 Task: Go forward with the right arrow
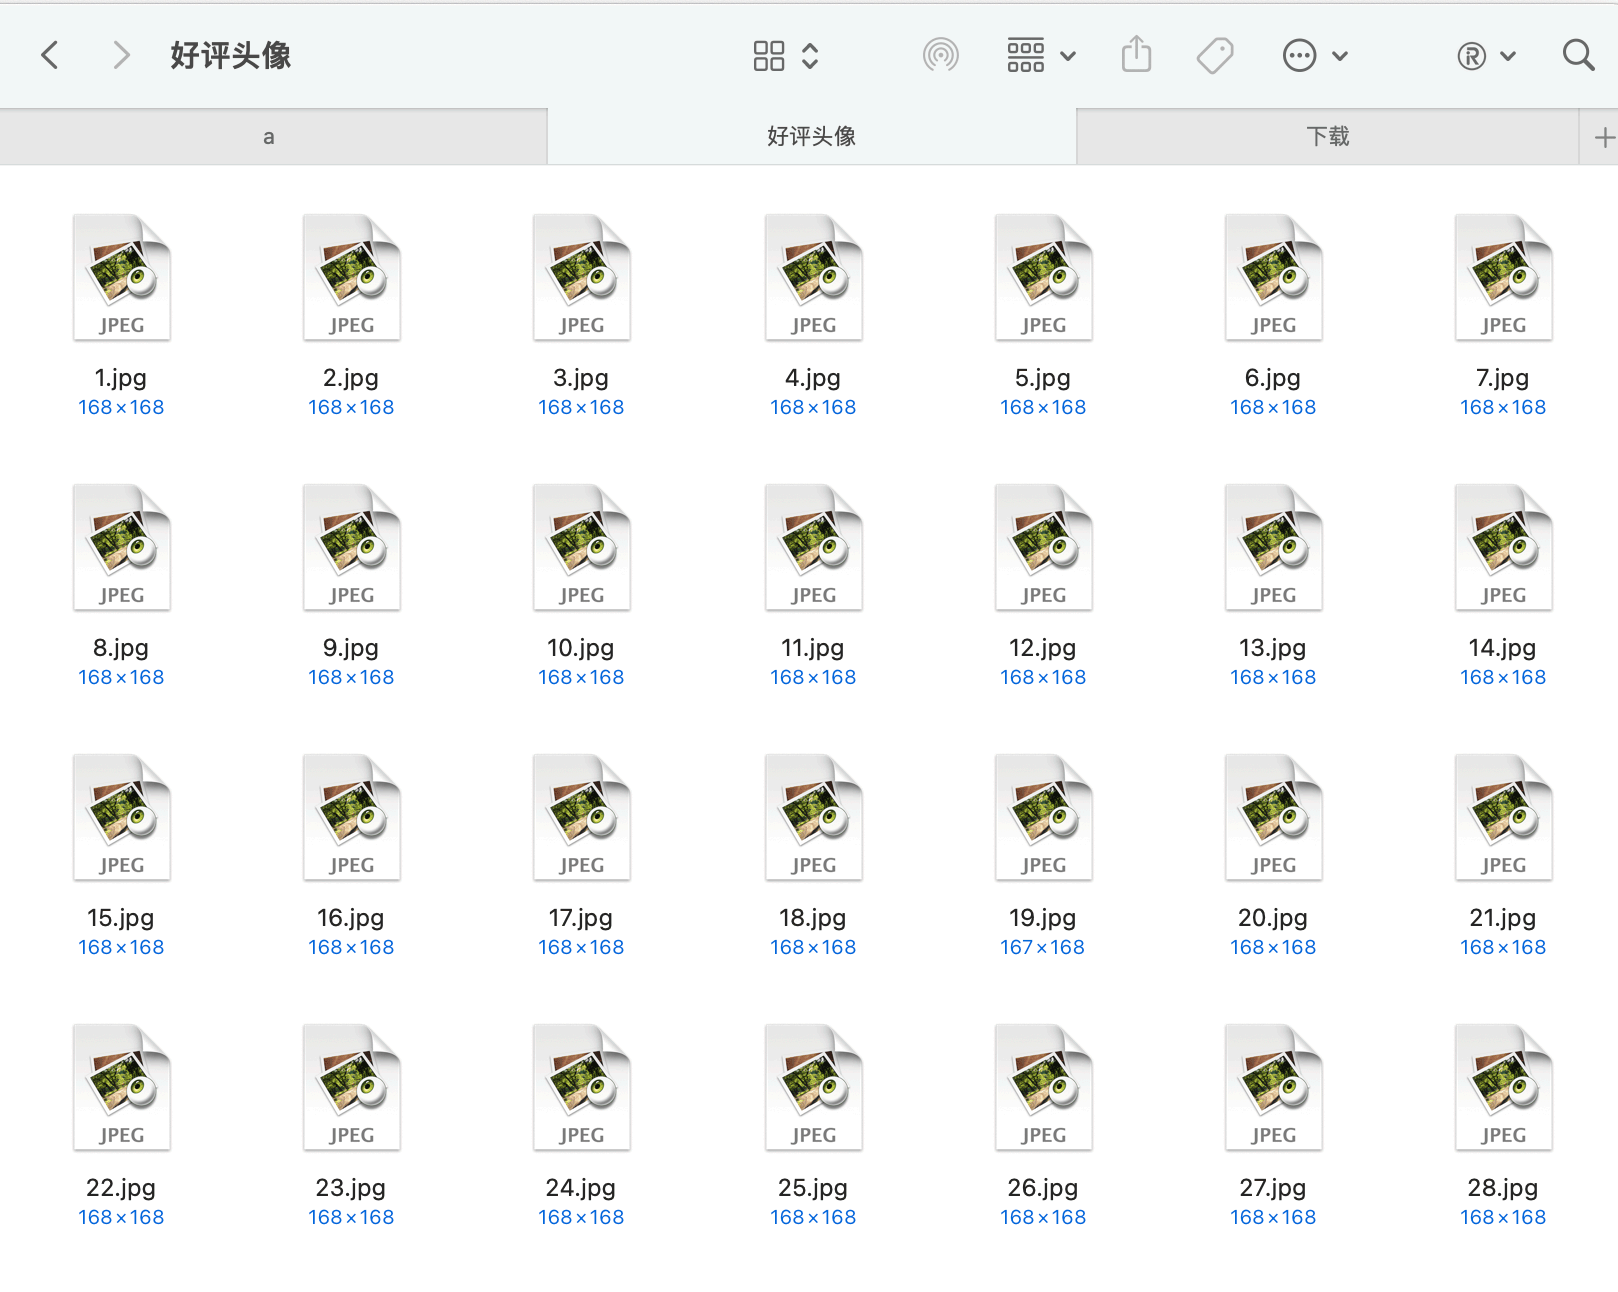tap(121, 55)
